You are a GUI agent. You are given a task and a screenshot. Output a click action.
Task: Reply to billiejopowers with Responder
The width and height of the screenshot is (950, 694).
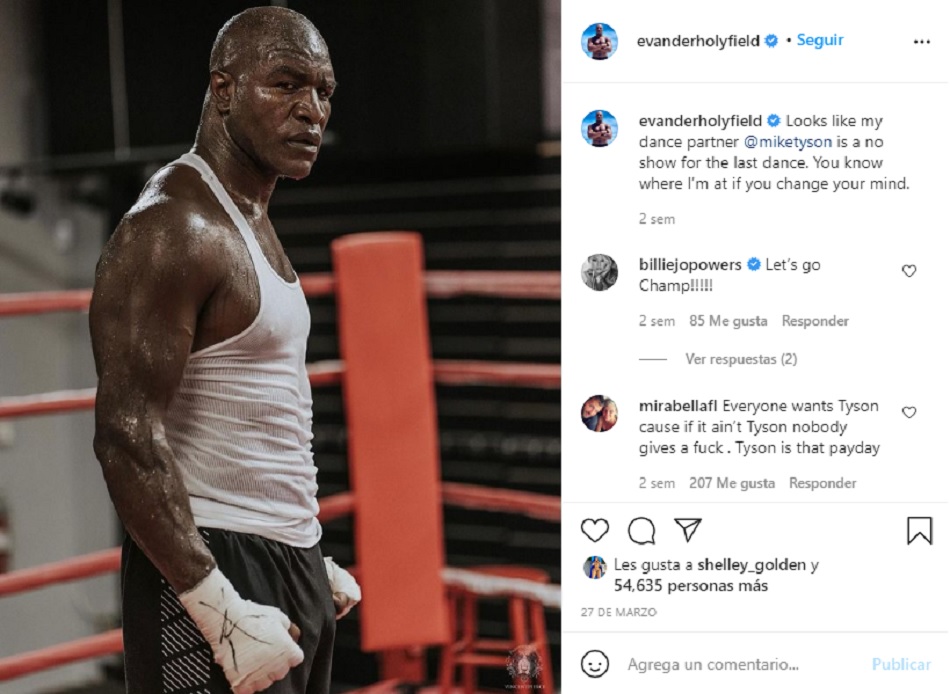[x=815, y=321]
